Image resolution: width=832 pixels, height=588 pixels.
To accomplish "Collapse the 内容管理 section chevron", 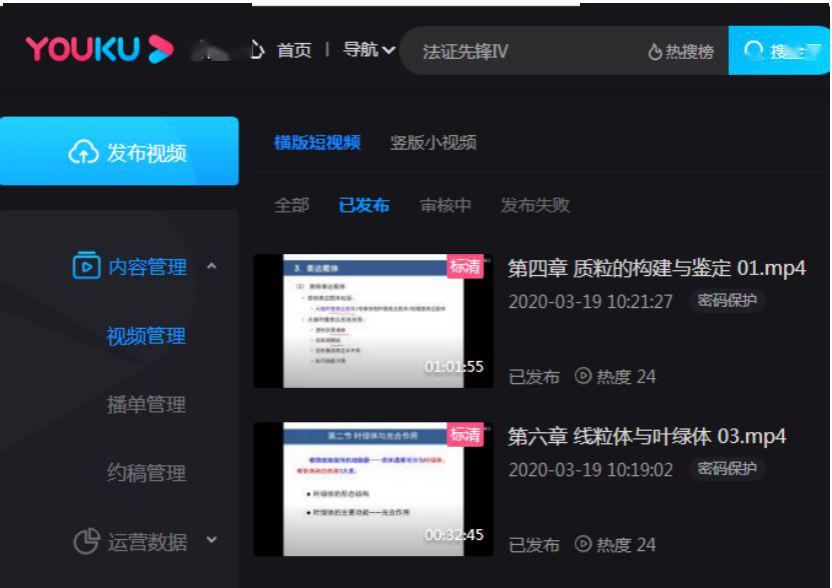I will point(212,266).
